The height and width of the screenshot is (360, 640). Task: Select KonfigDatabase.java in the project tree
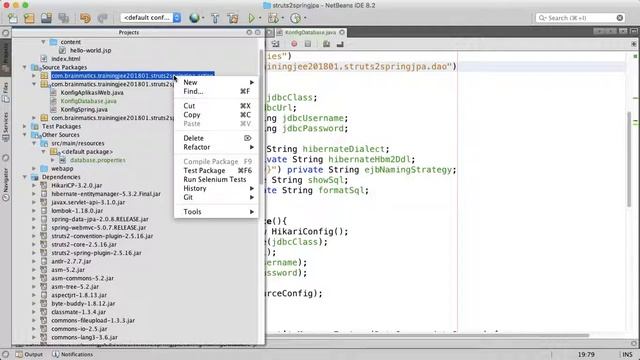(89, 101)
